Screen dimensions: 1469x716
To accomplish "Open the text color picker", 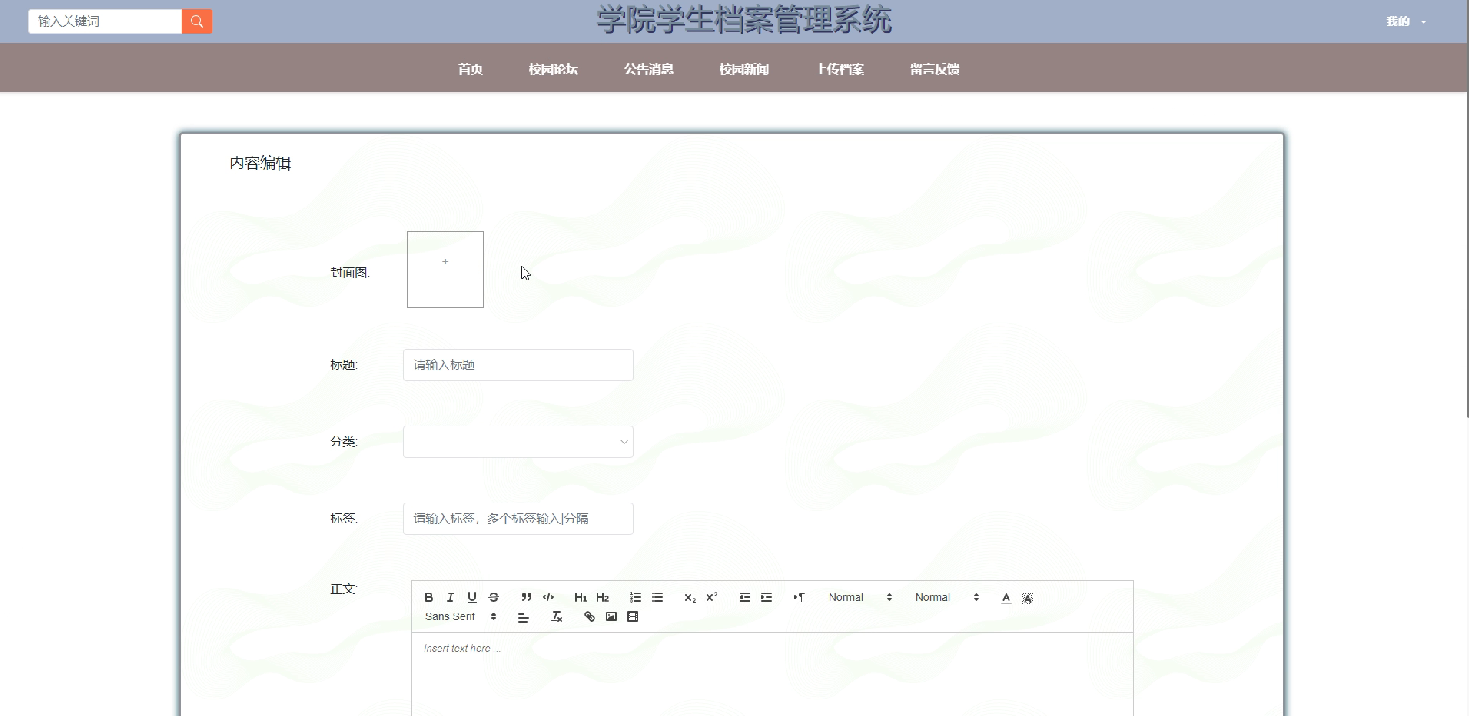I will point(1006,597).
